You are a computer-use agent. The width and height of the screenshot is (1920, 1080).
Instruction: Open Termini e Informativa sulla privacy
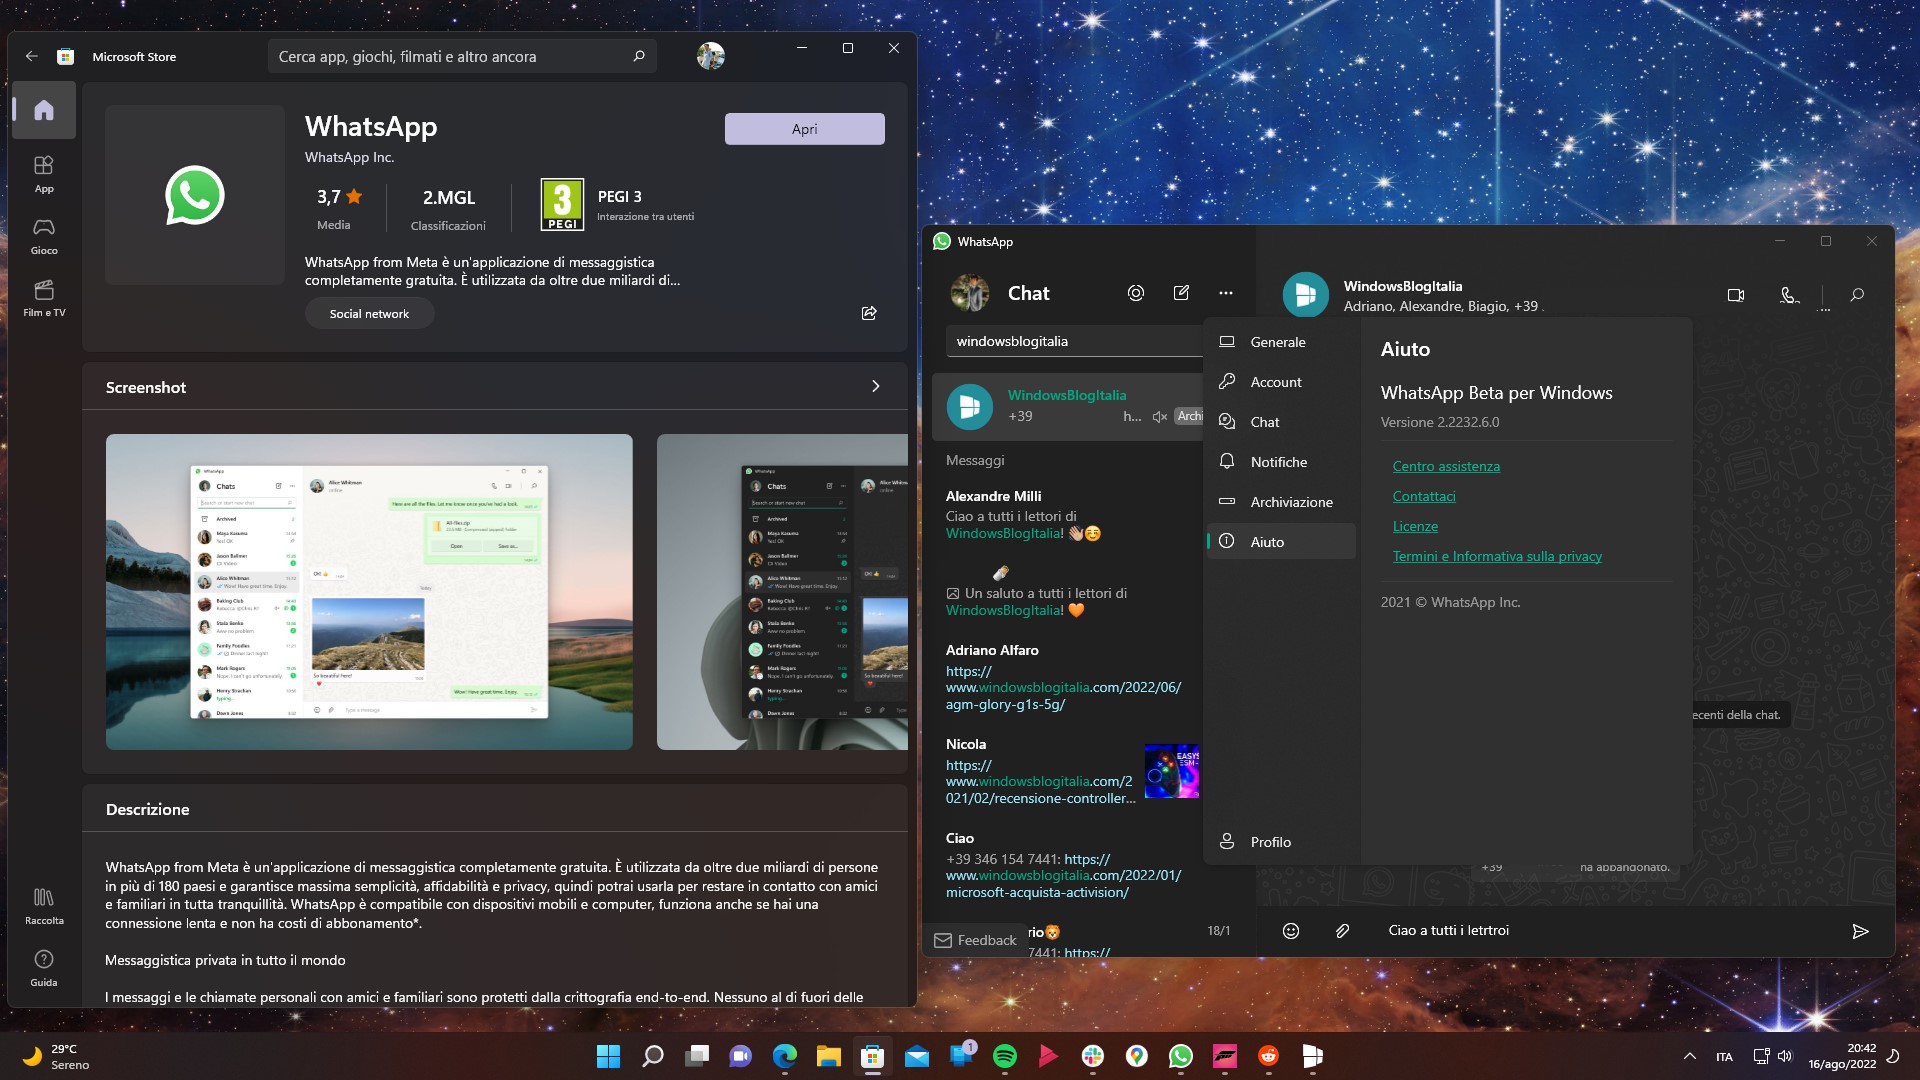[x=1497, y=556]
